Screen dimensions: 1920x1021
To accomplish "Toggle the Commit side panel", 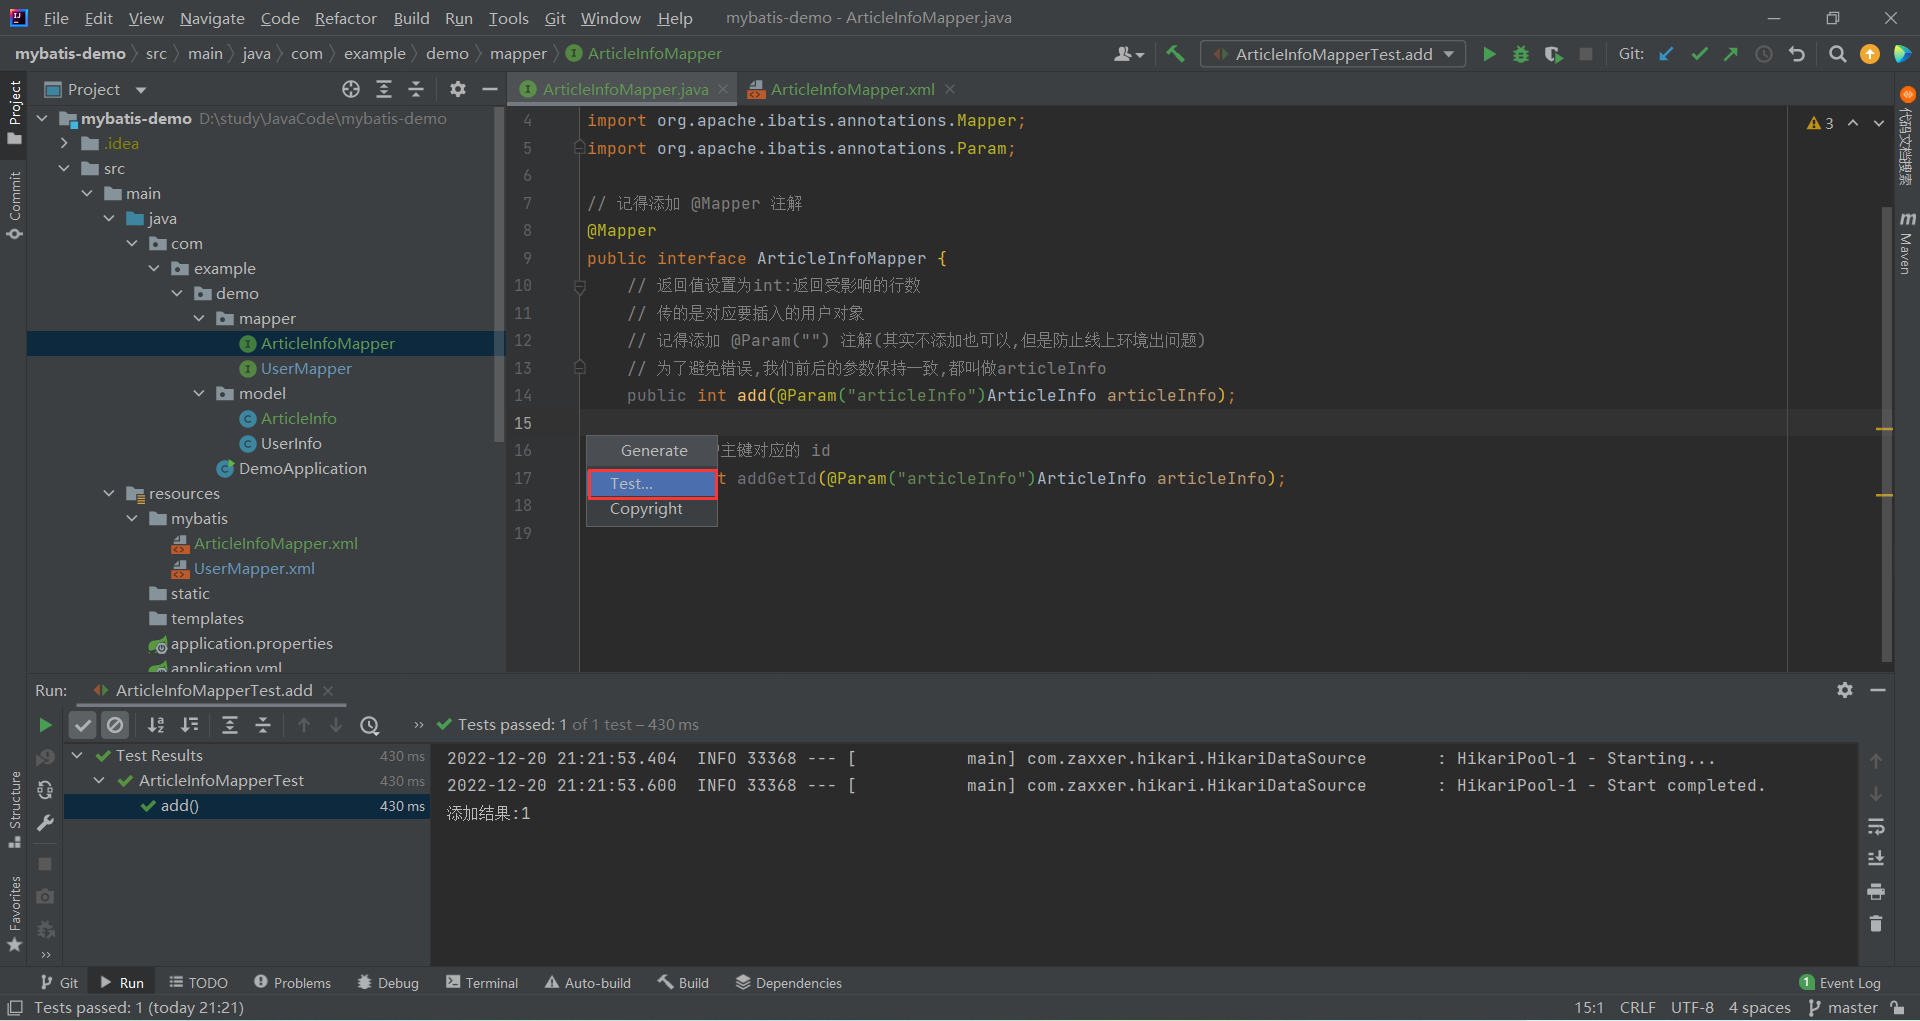I will point(14,205).
